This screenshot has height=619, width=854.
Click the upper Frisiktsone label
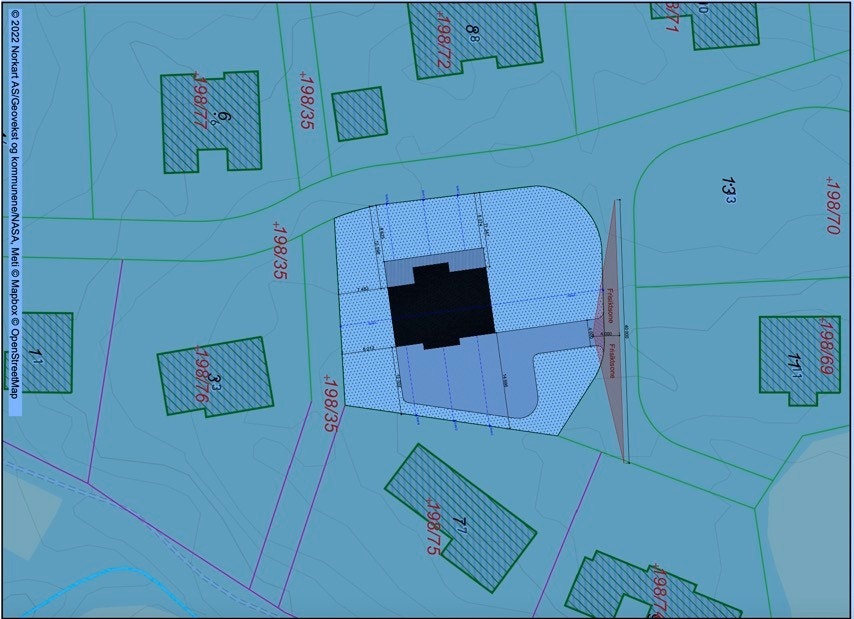(x=611, y=305)
